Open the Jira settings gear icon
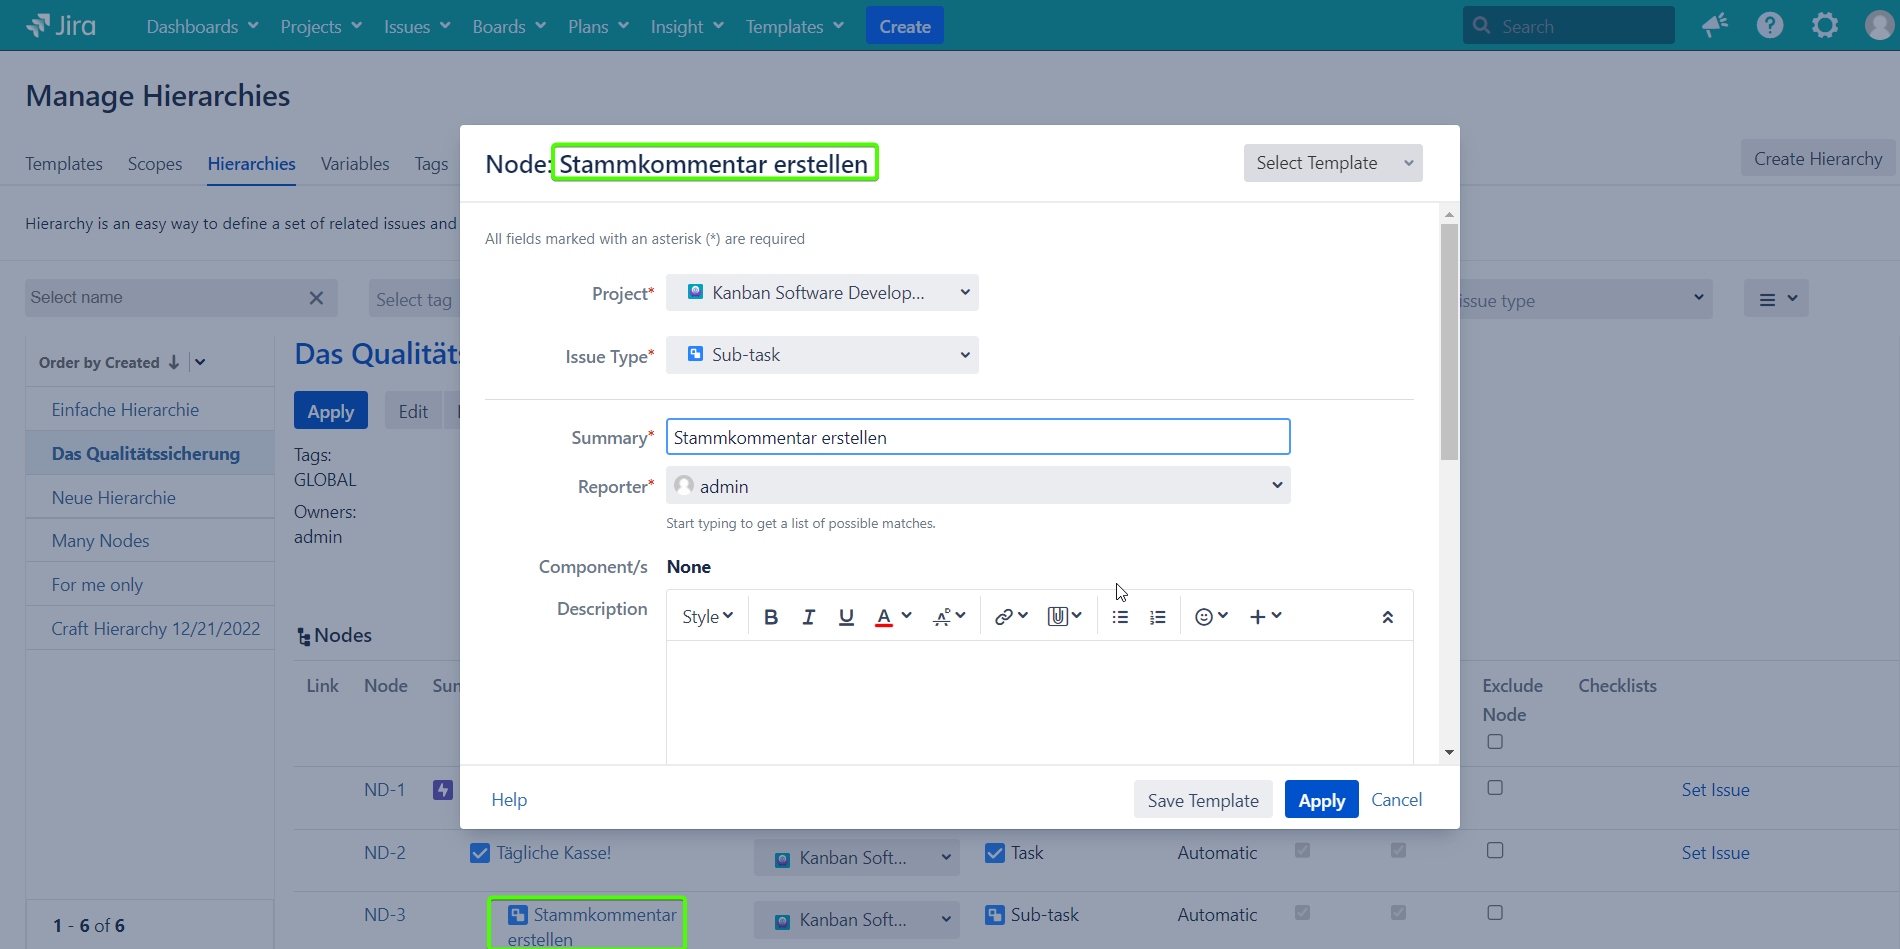 (x=1824, y=26)
